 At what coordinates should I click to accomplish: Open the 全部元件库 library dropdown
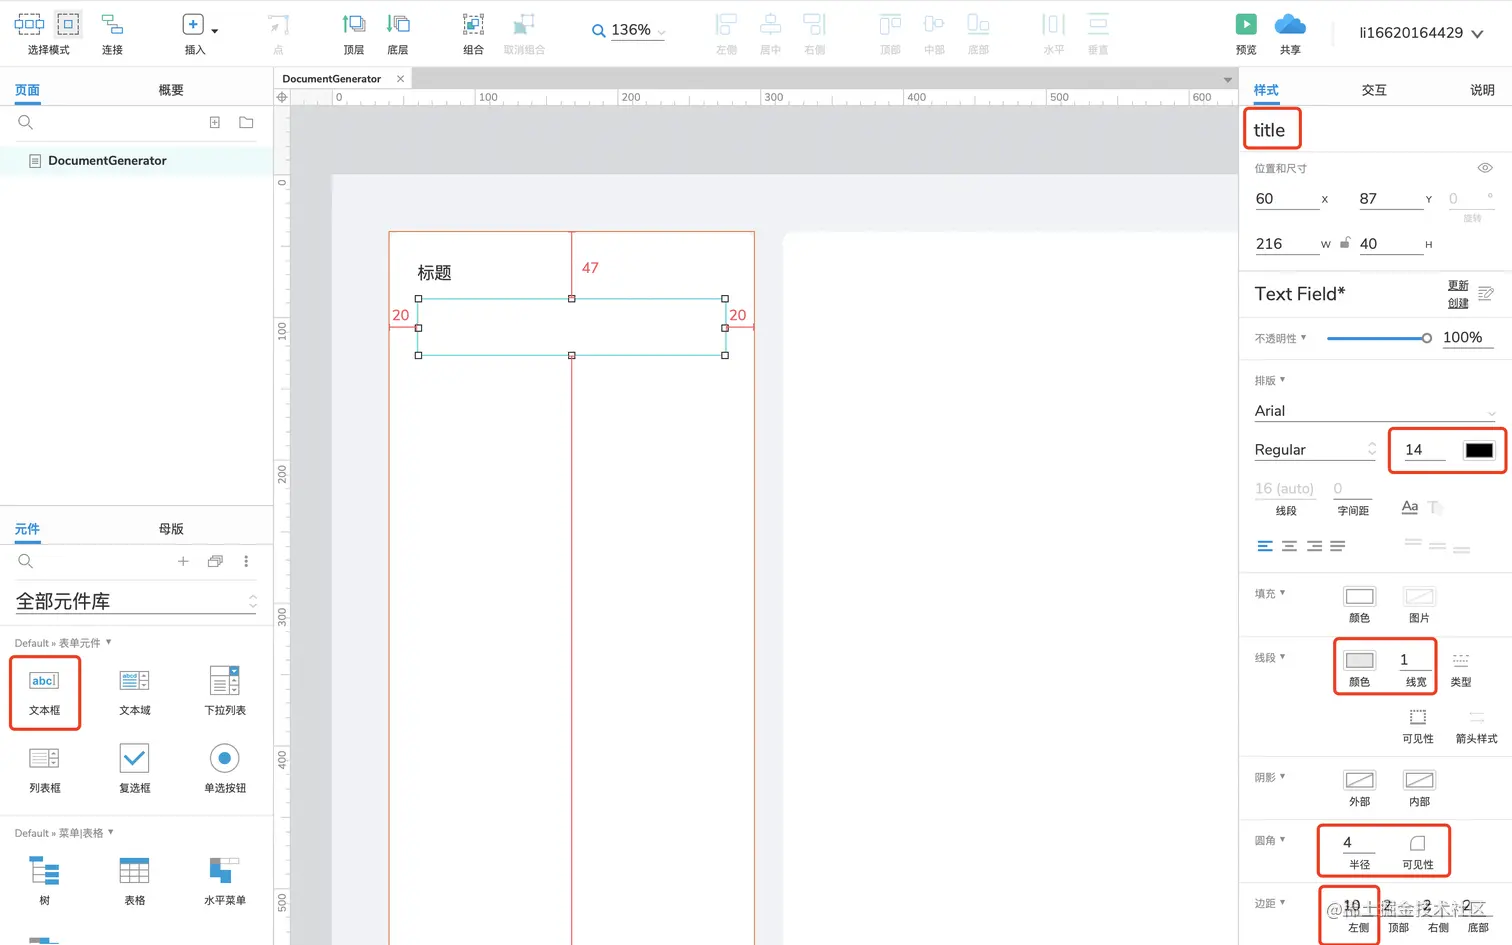click(135, 601)
